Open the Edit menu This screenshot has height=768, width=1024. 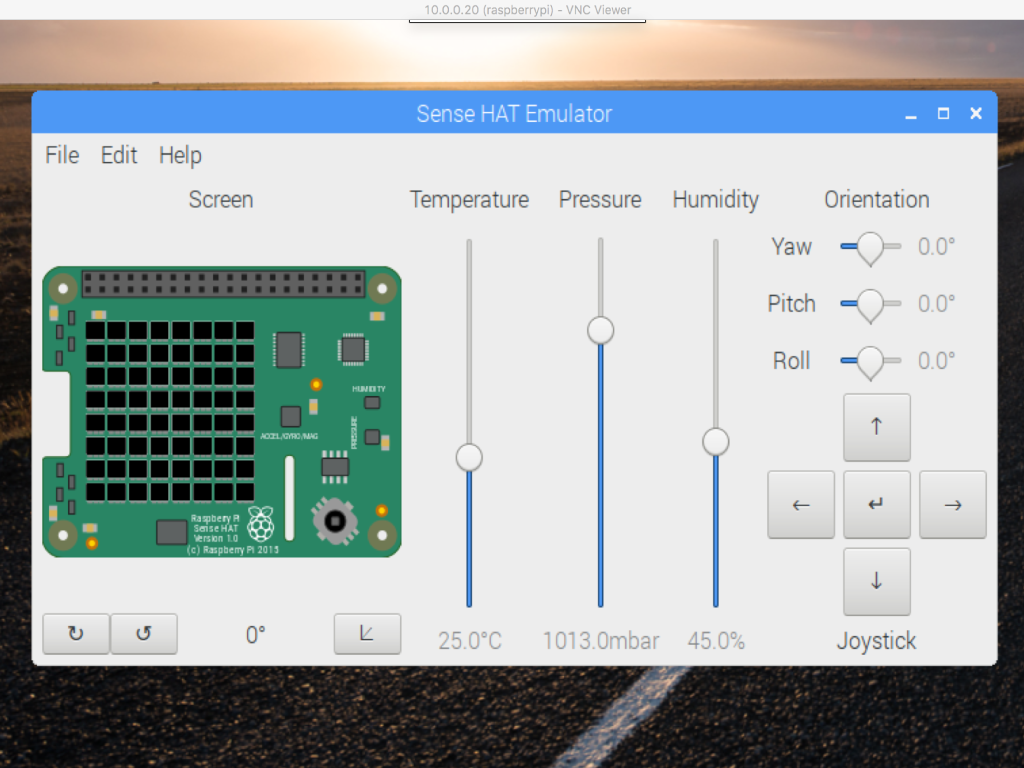(119, 155)
